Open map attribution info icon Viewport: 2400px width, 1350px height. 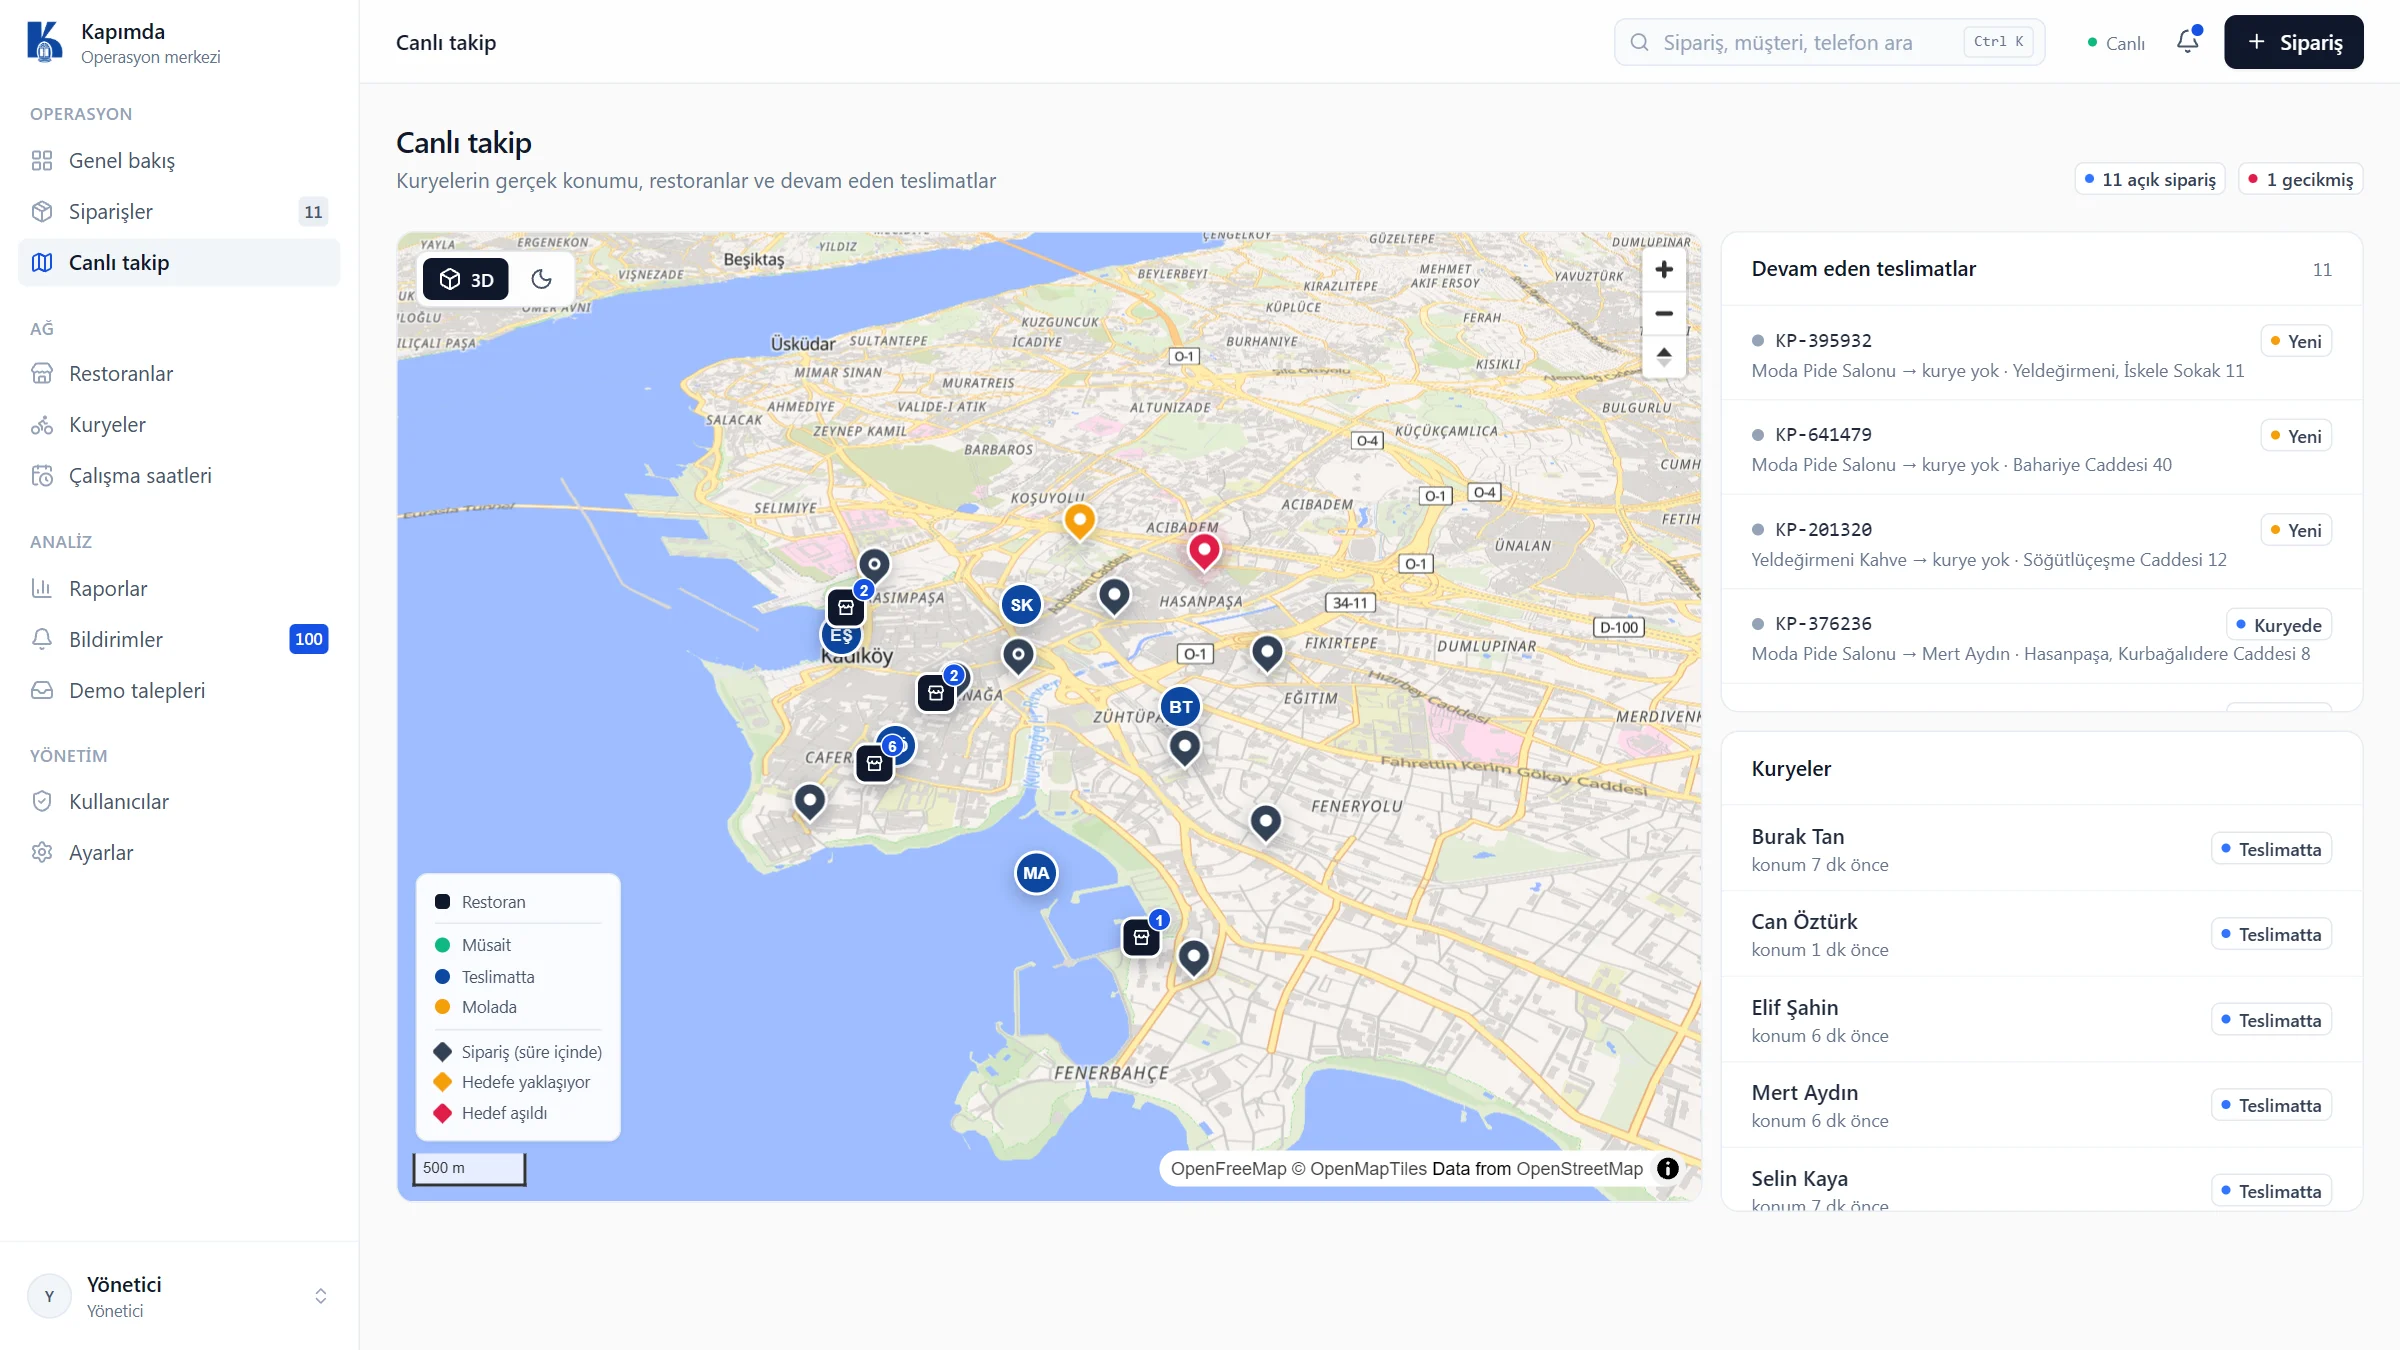coord(1667,1168)
